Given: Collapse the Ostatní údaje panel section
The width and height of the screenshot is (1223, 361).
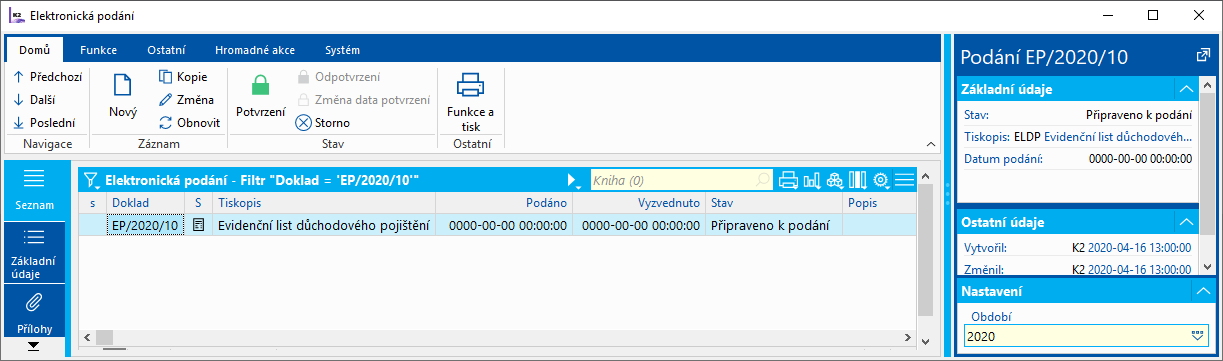Looking at the screenshot, I should [x=1187, y=222].
